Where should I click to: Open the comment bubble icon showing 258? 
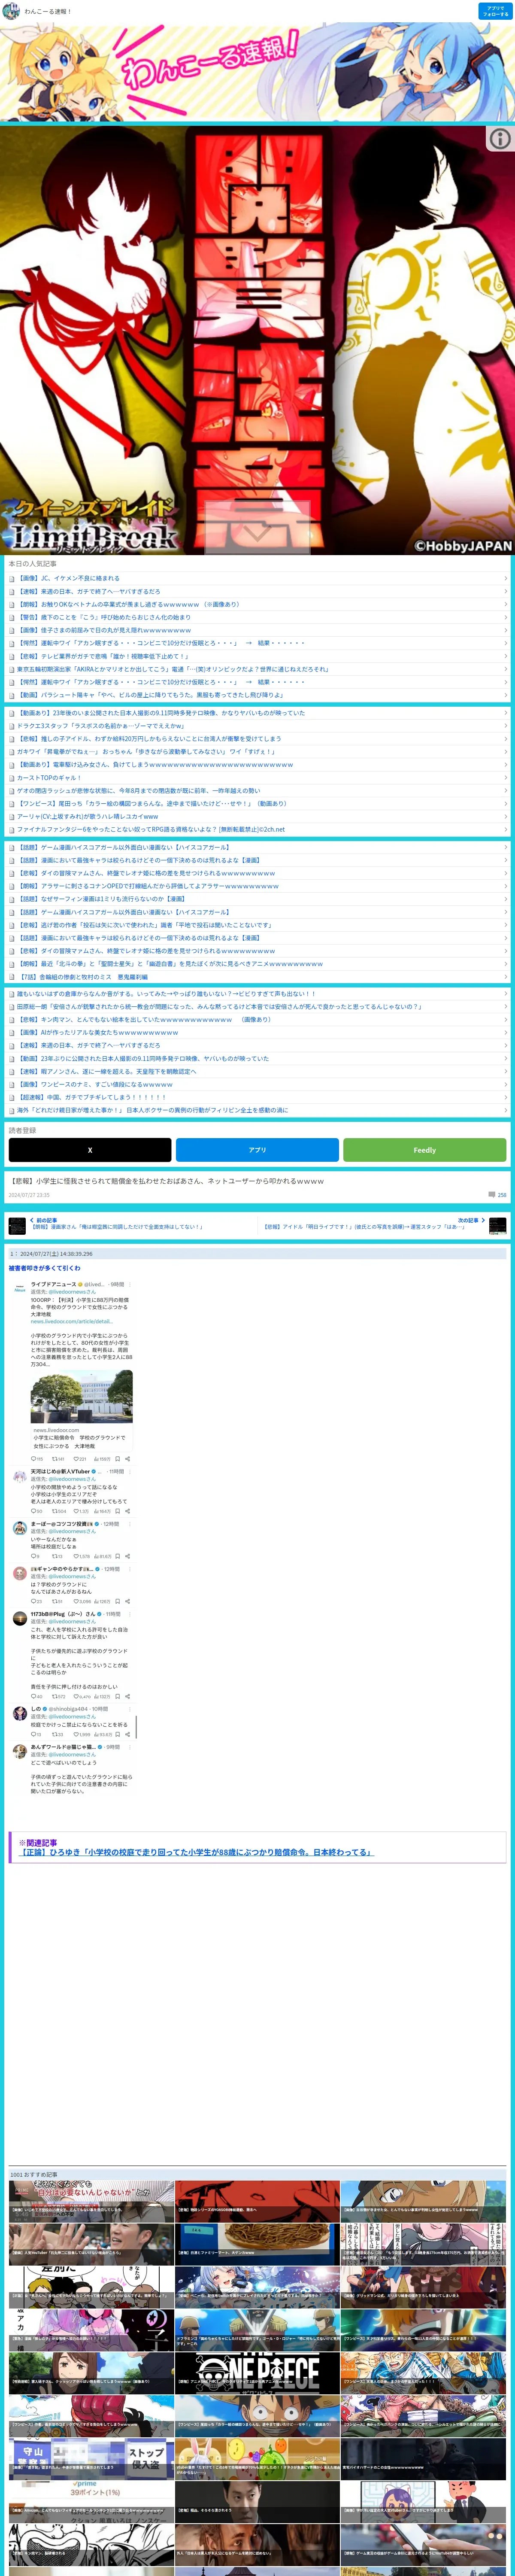coord(491,1195)
